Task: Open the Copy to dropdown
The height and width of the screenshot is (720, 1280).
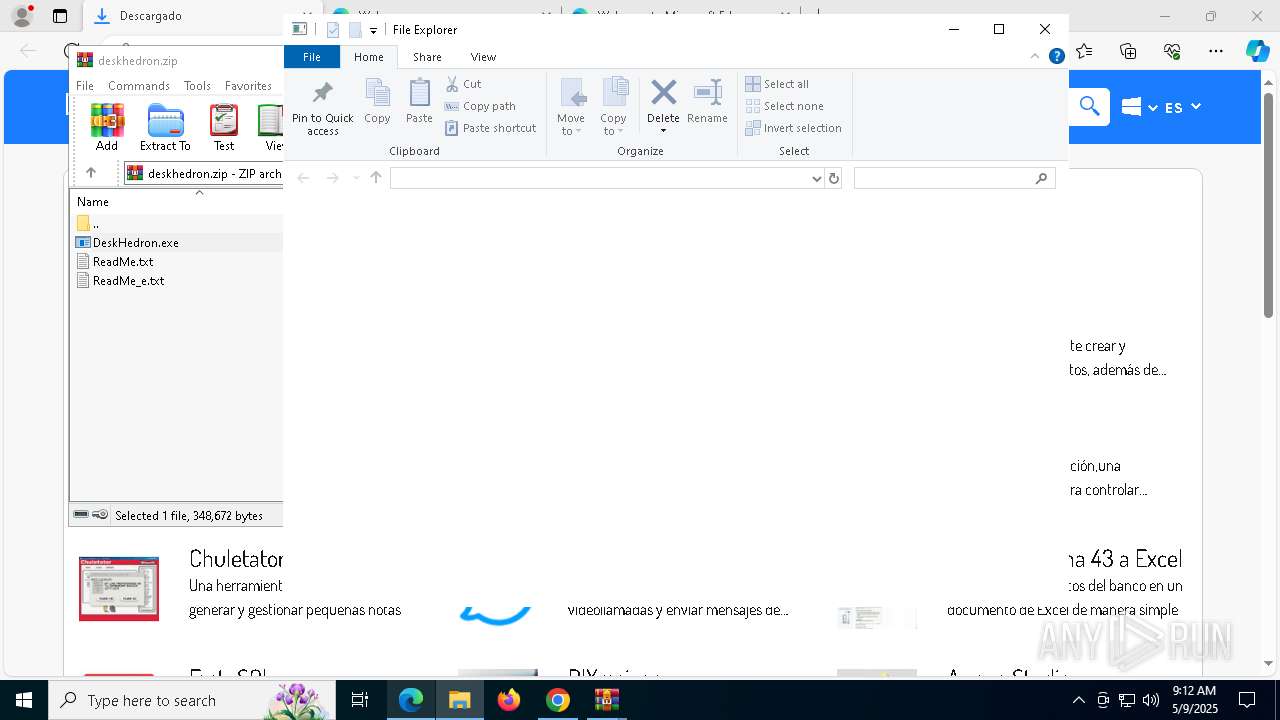Action: [613, 107]
